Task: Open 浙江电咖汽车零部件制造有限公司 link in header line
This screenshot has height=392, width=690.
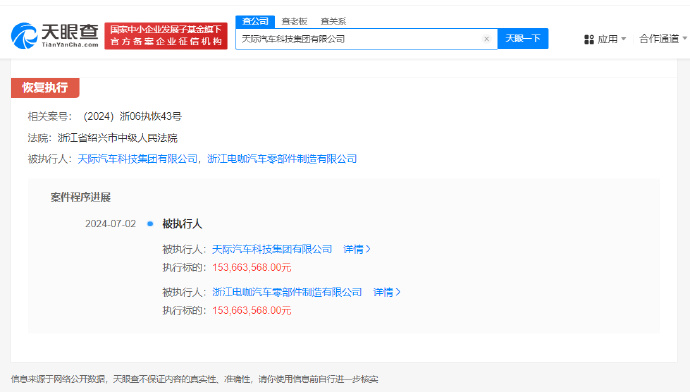Action: tap(282, 159)
